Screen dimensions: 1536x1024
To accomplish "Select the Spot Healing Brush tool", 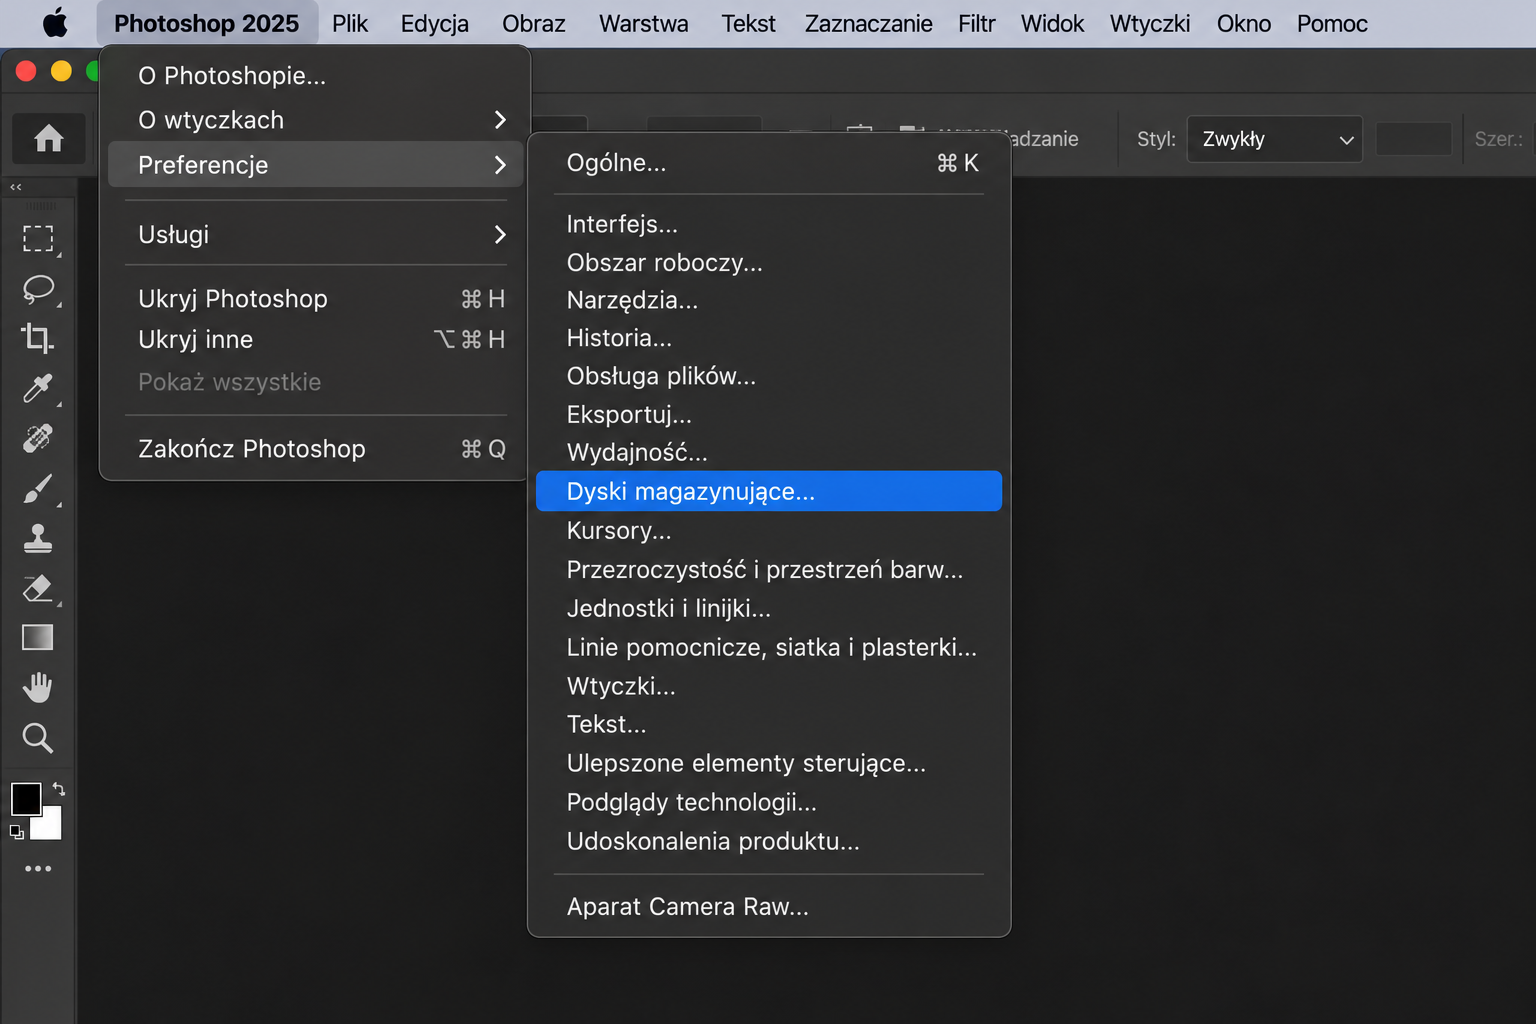I will tap(38, 438).
